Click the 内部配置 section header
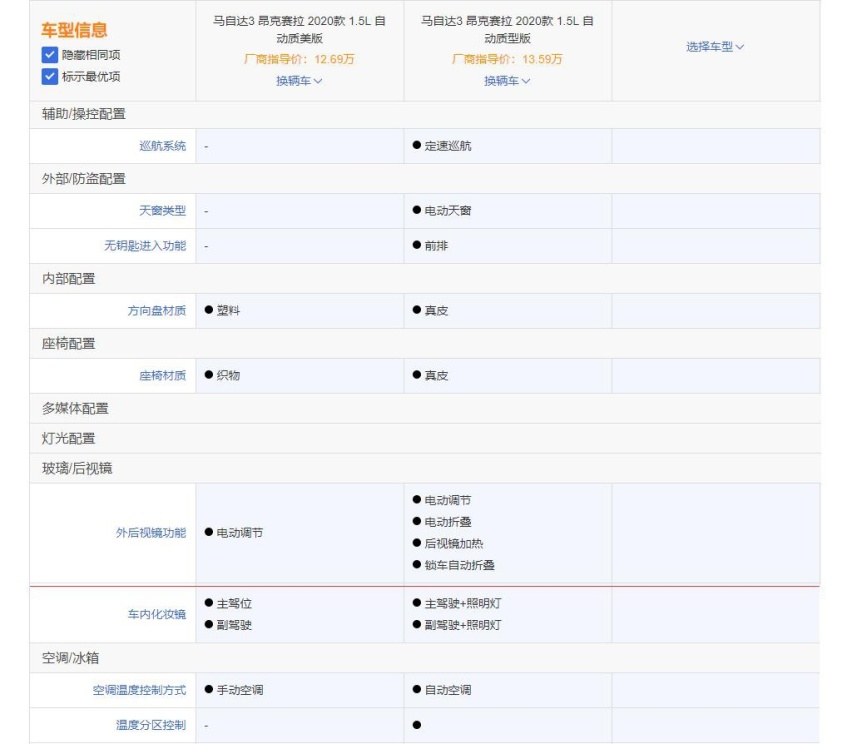This screenshot has width=852, height=744. [x=68, y=279]
